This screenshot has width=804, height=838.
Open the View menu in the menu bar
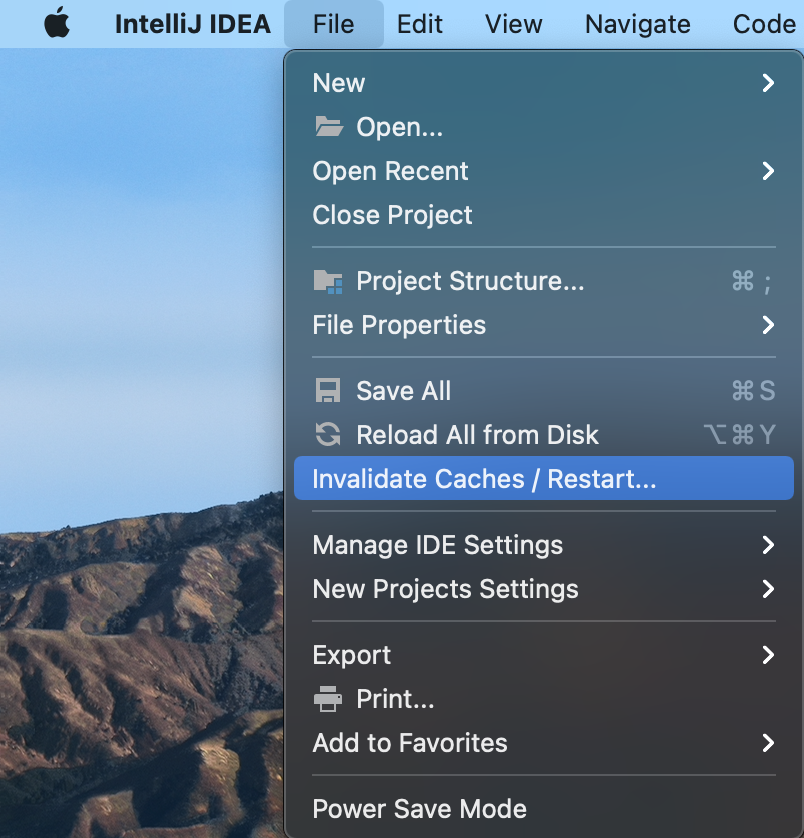tap(514, 24)
